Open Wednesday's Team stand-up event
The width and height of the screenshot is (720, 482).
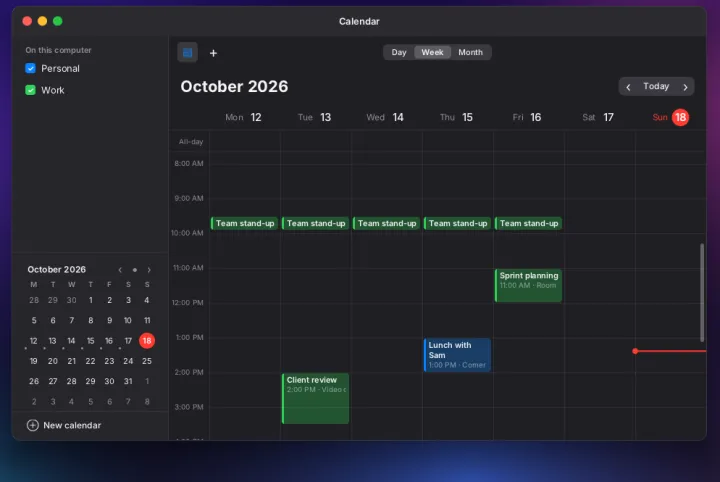pyautogui.click(x=386, y=224)
